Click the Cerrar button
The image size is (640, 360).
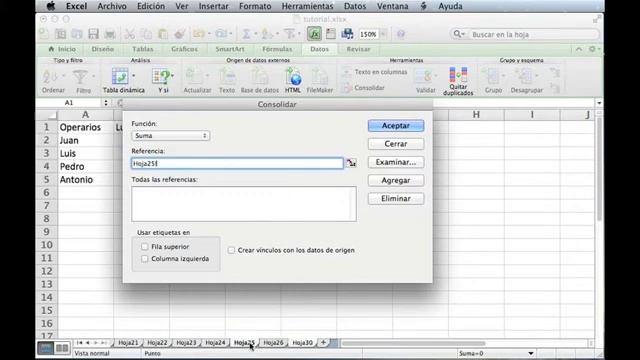tap(396, 144)
